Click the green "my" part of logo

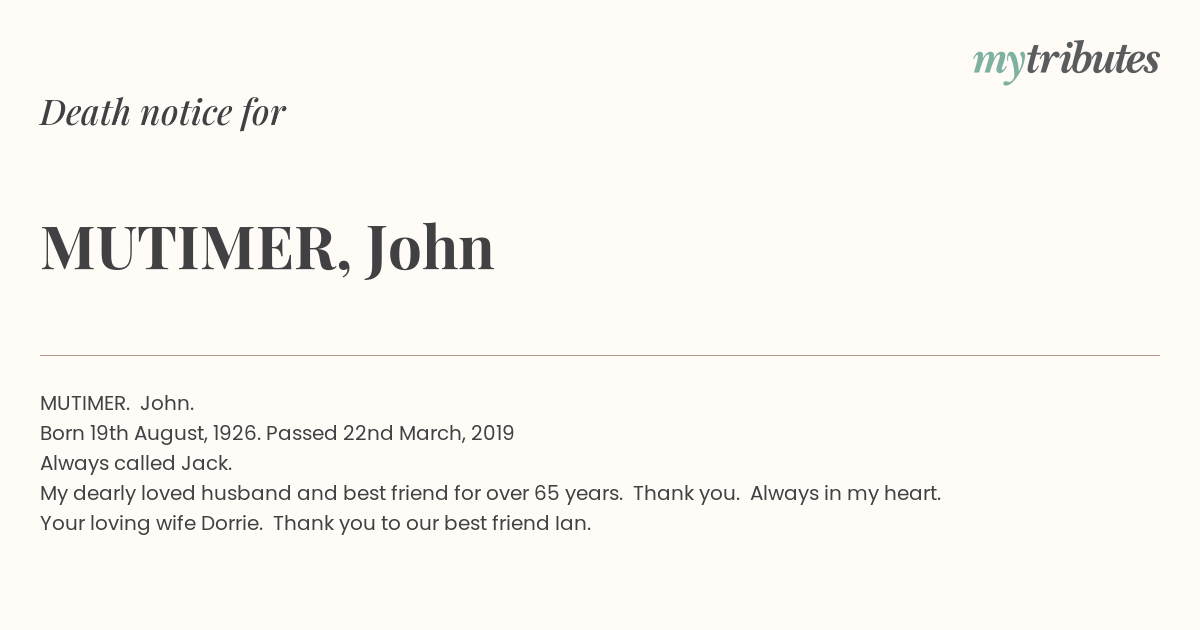click(x=999, y=65)
